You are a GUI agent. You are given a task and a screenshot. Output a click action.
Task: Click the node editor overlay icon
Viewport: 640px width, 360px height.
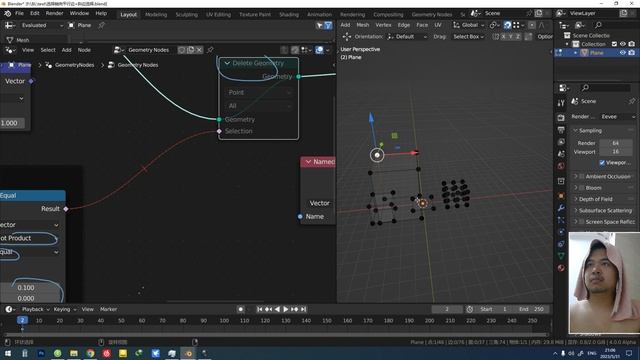(320, 50)
